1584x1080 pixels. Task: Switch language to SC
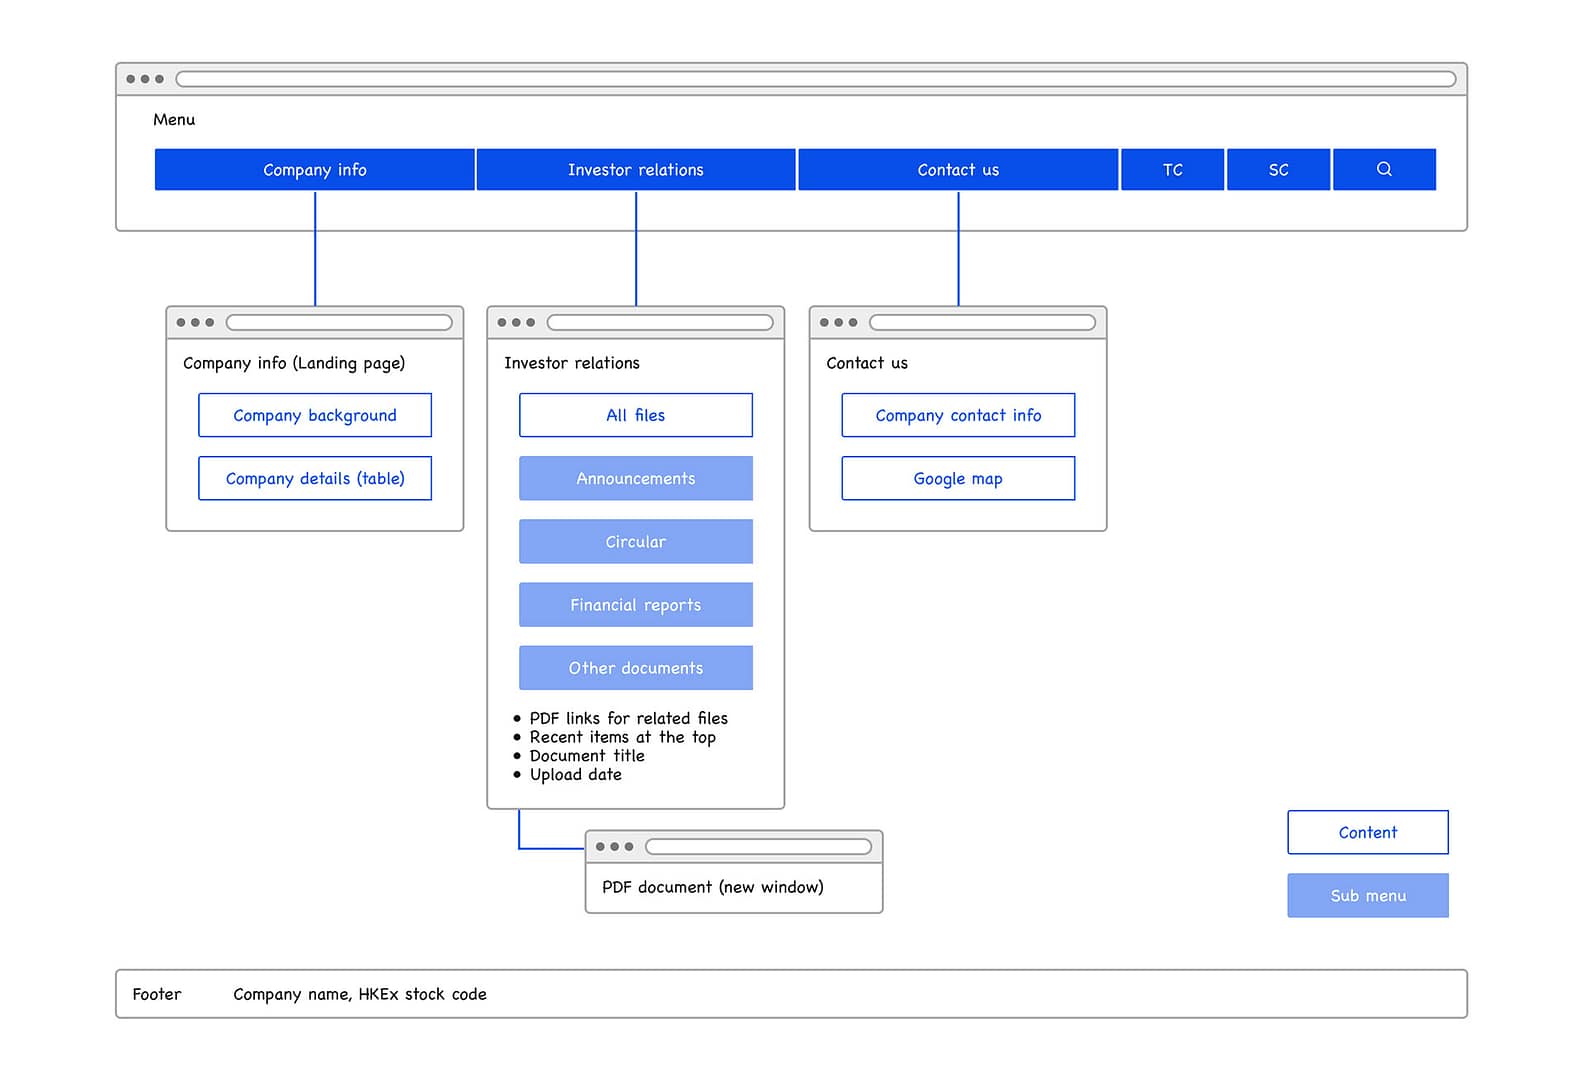[1278, 170]
